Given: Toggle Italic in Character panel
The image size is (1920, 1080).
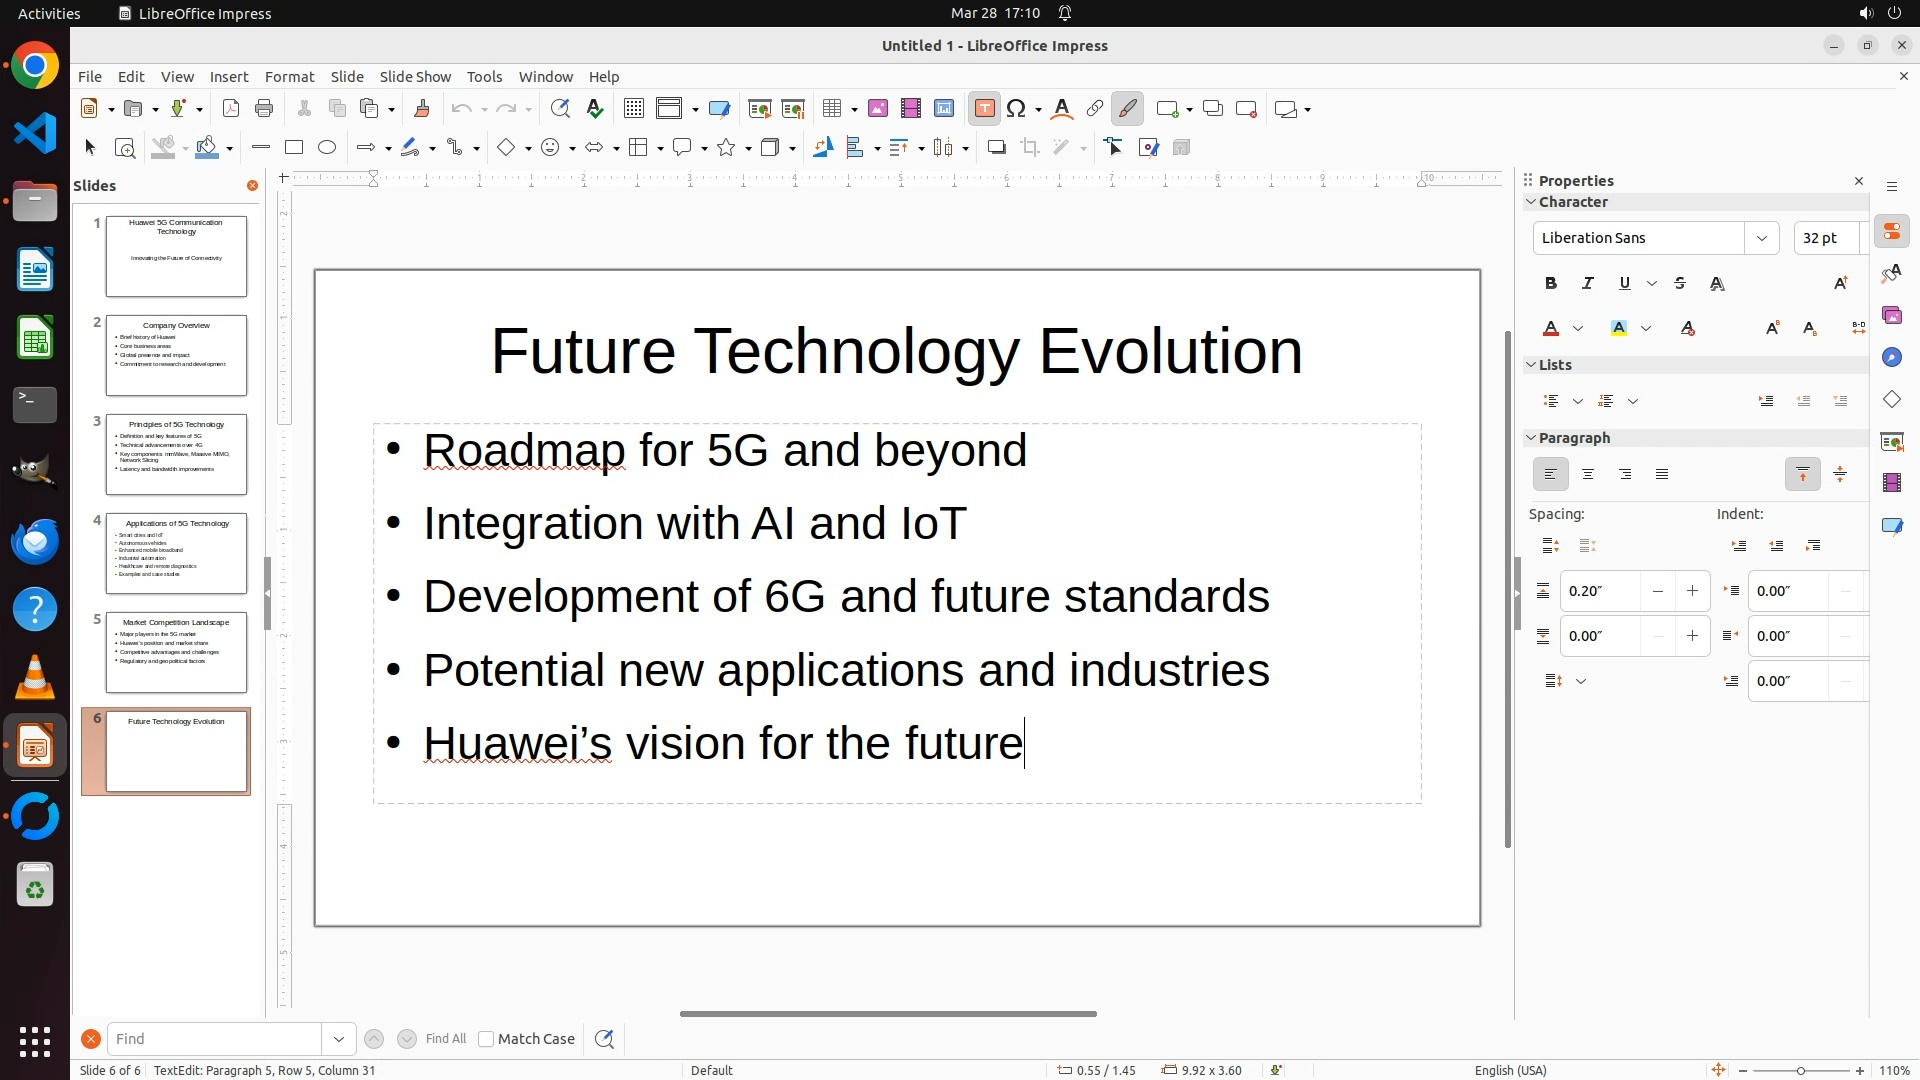Looking at the screenshot, I should tap(1588, 284).
